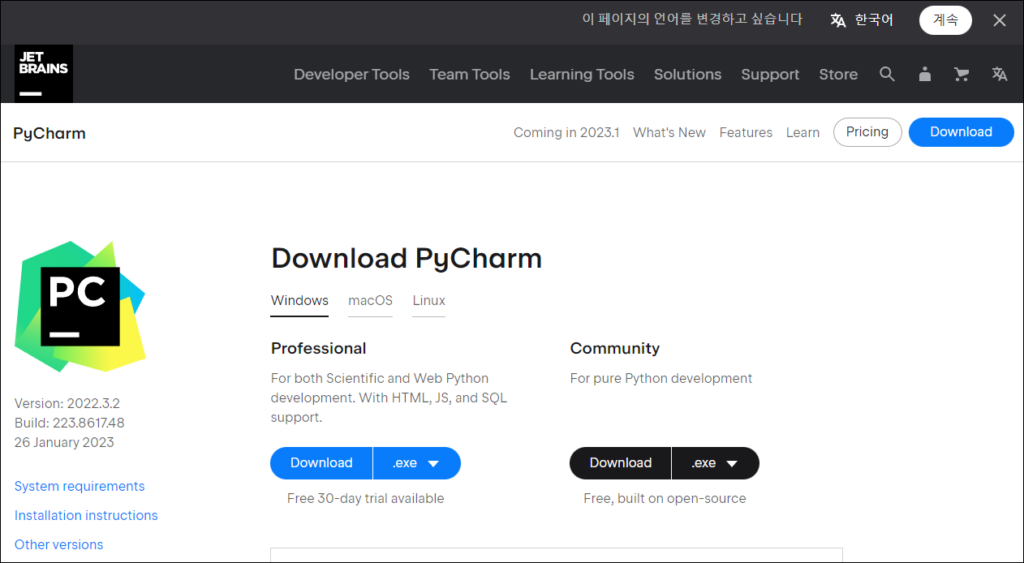Open the site search magnifier icon

(x=886, y=74)
